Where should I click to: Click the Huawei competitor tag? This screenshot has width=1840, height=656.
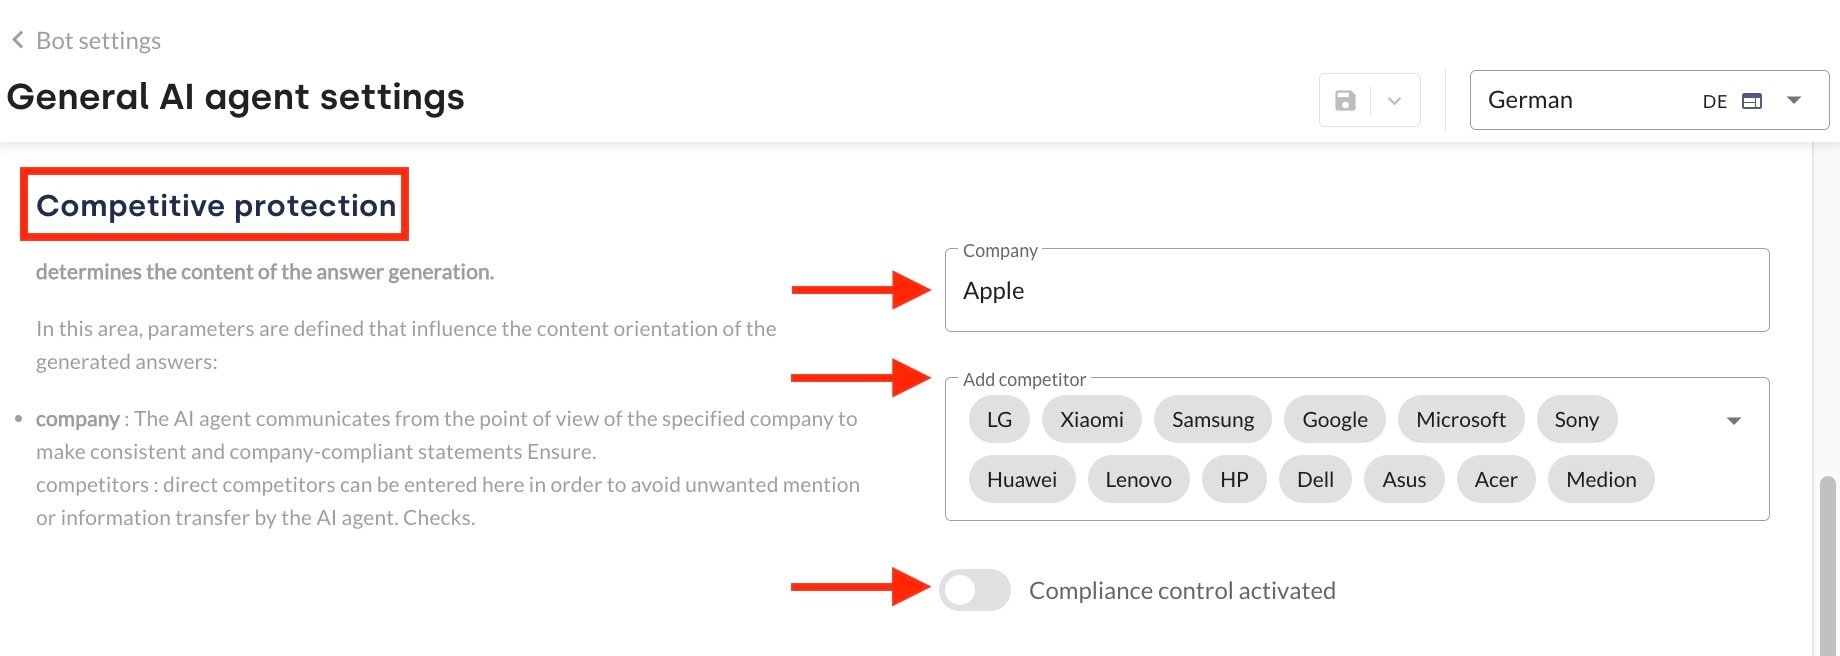pyautogui.click(x=1021, y=480)
